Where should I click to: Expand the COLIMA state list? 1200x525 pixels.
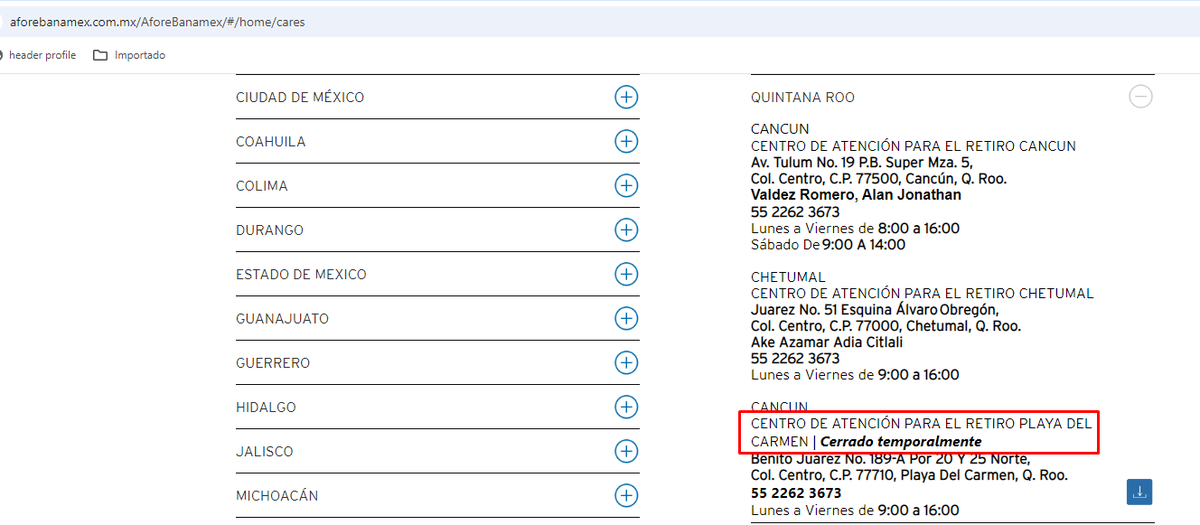point(626,185)
